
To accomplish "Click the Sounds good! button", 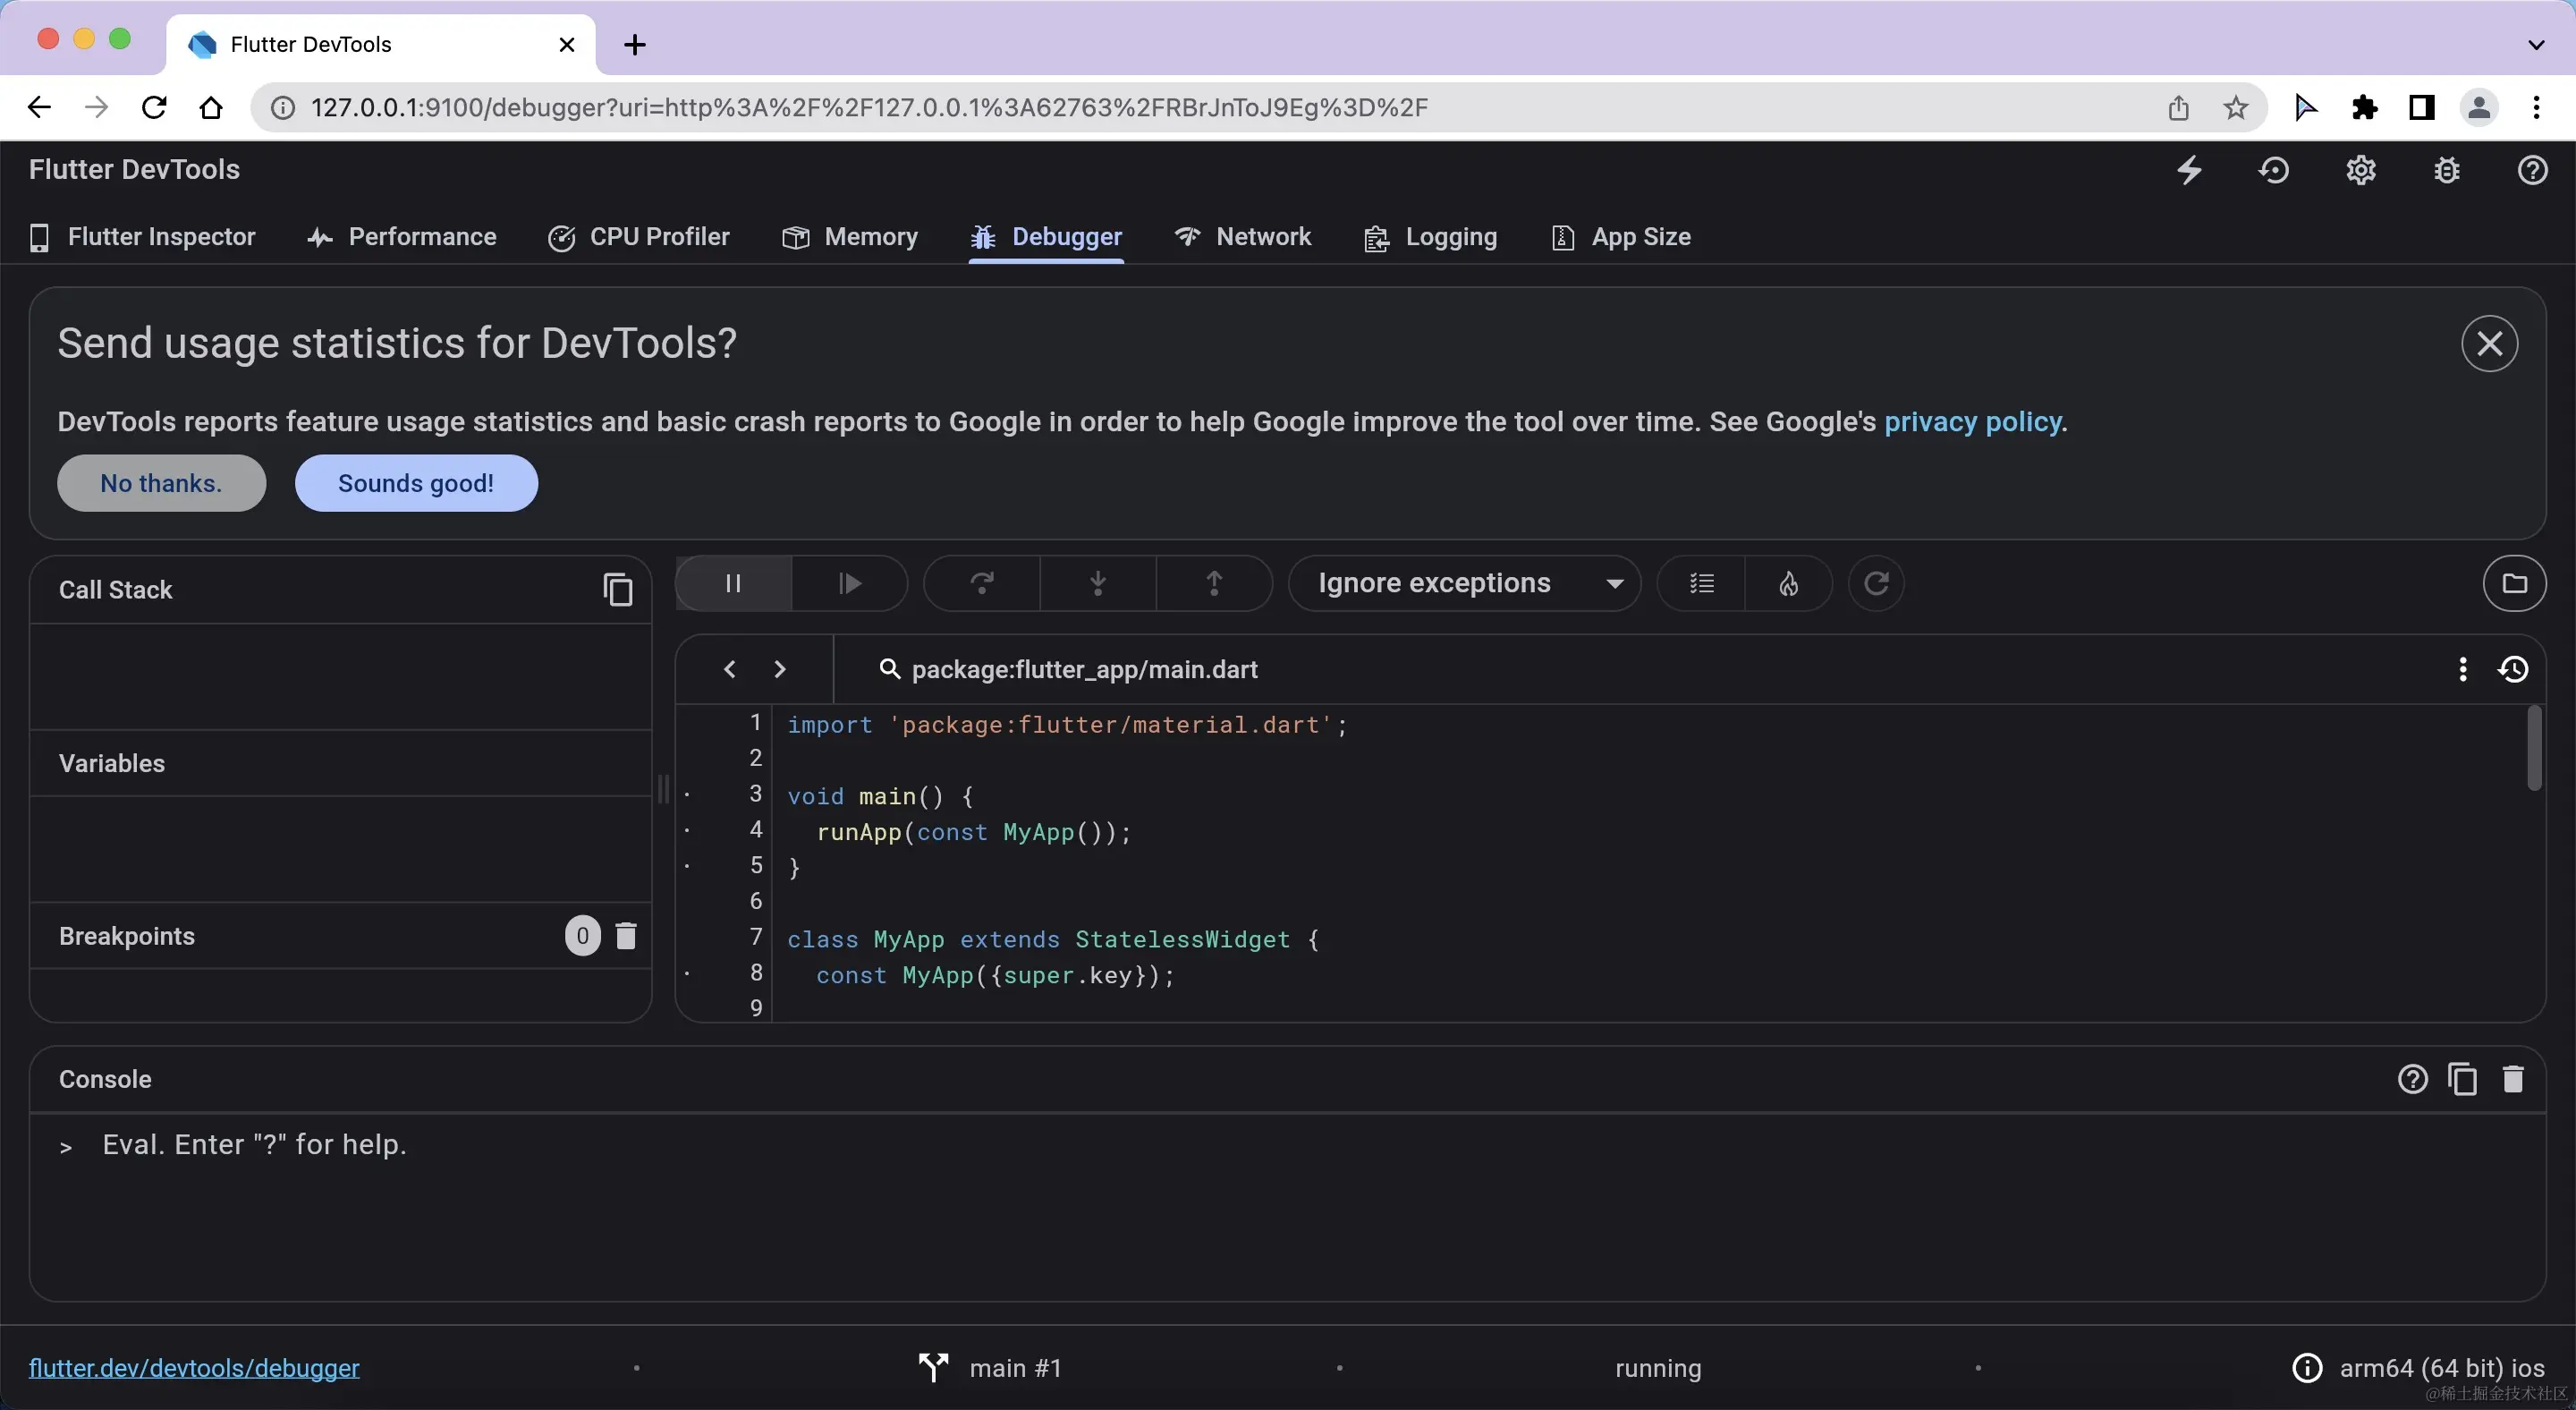I will tap(416, 483).
